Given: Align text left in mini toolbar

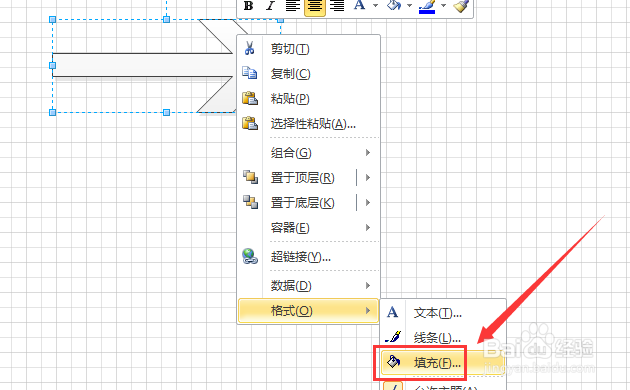Looking at the screenshot, I should 292,6.
